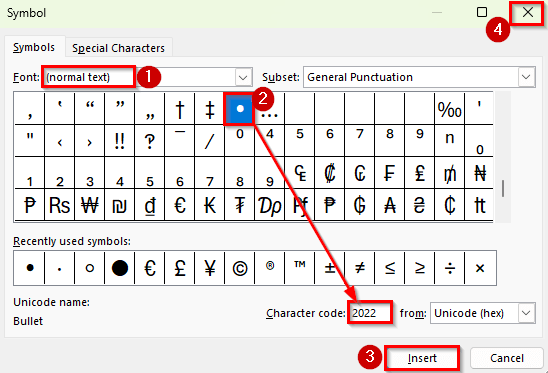Viewport: 548px width, 373px height.
Task: Select the division sign ÷
Action: [449, 268]
